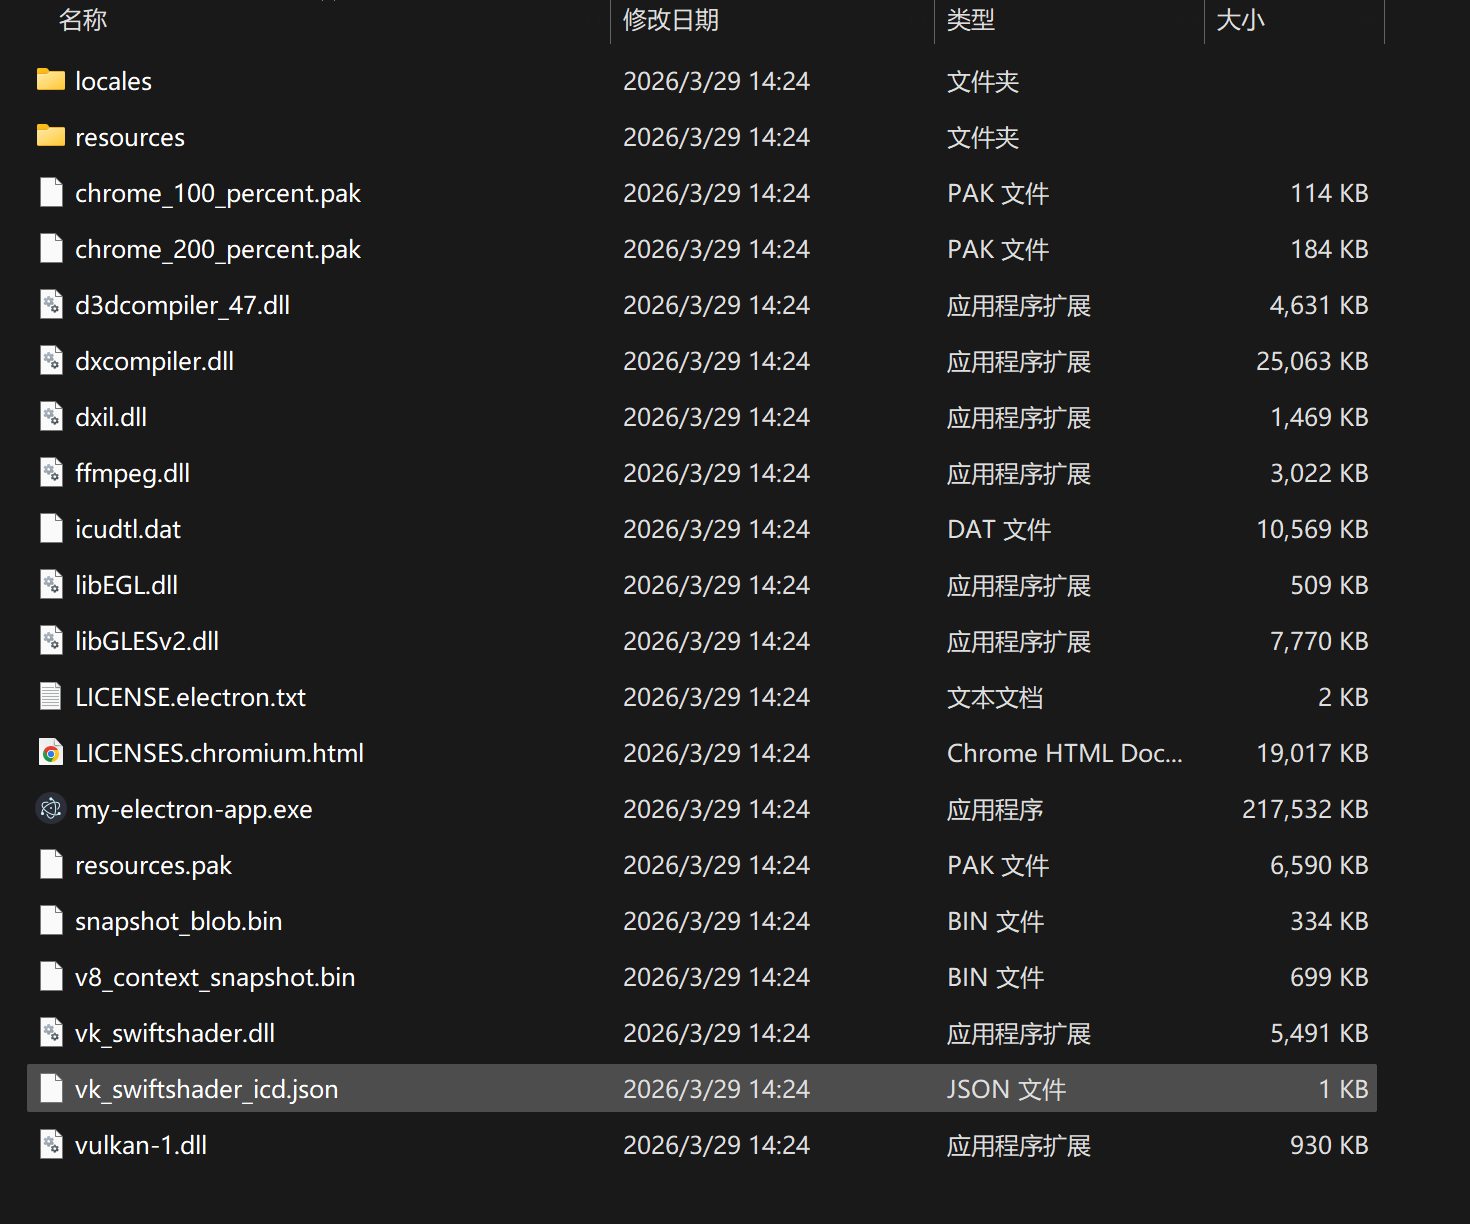The image size is (1470, 1224).
Task: Select the file name vk_swiftshader.dll
Action: click(x=175, y=1033)
